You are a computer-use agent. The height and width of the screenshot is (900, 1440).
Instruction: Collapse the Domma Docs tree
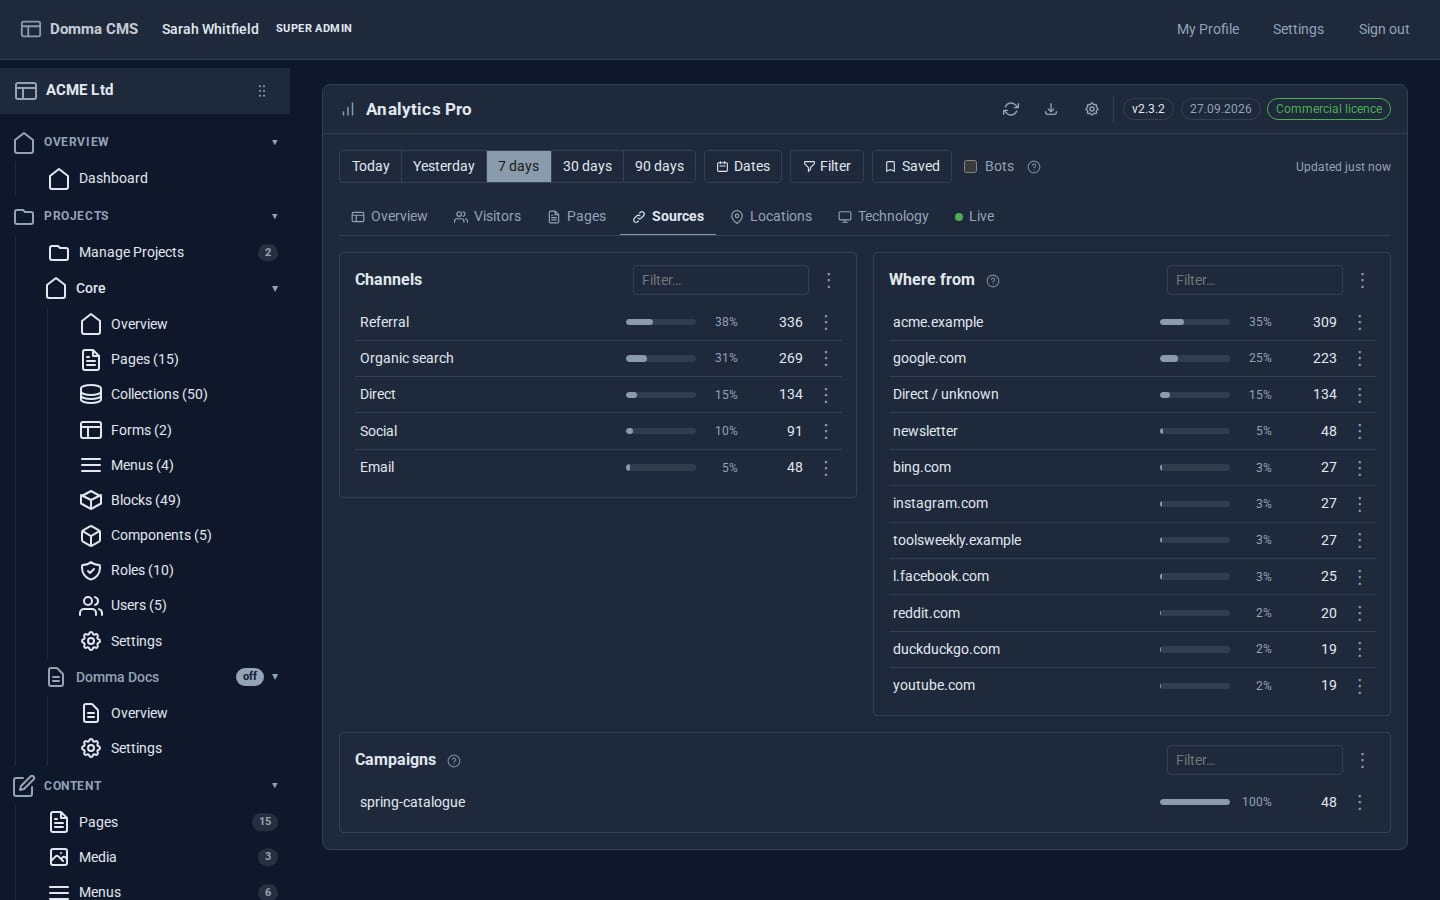click(x=275, y=677)
